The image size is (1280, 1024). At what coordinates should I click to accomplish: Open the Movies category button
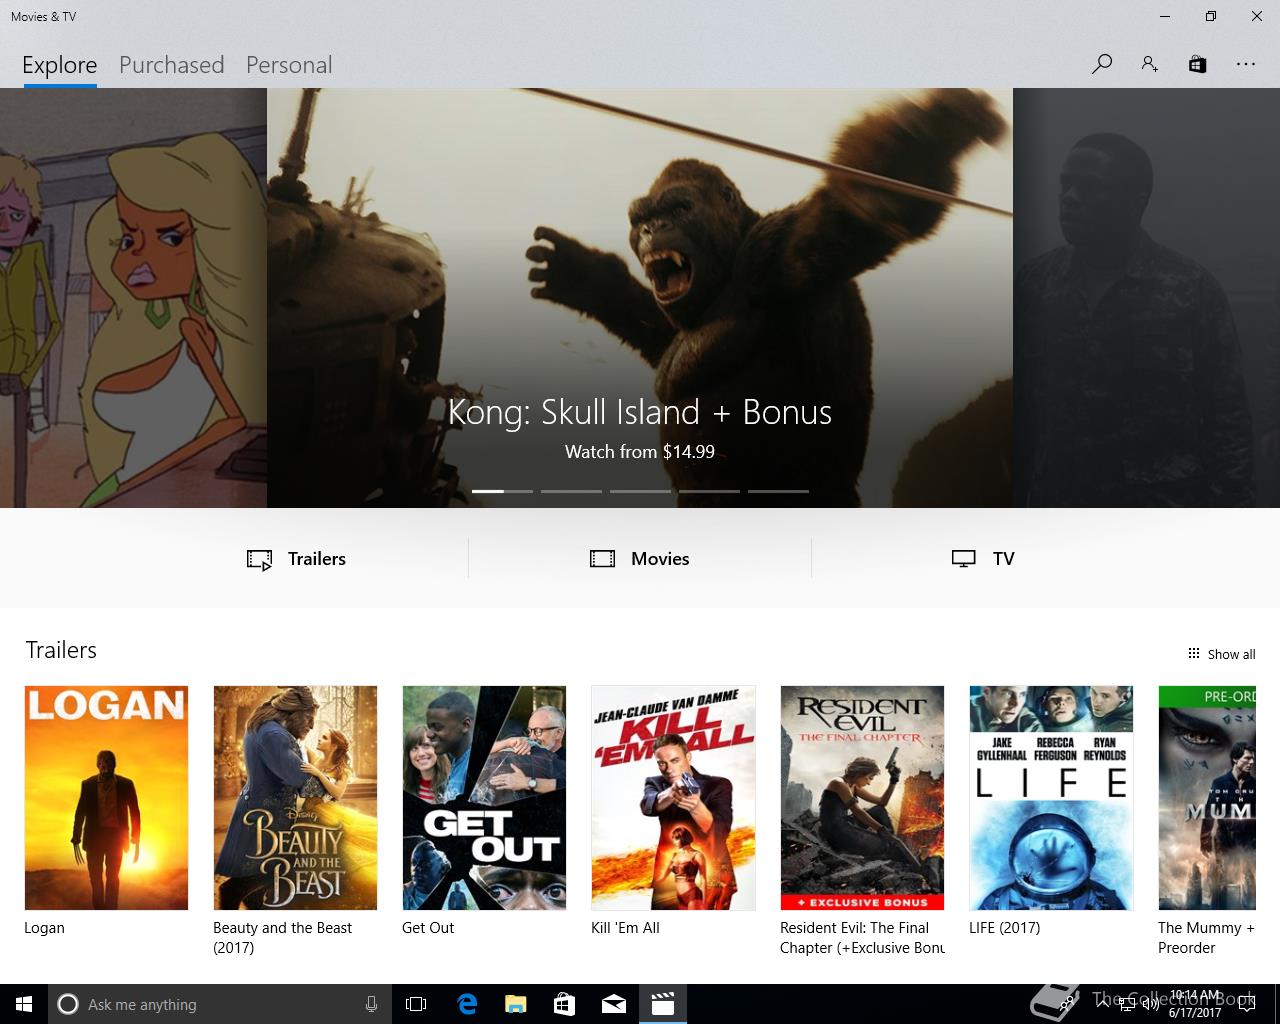click(639, 559)
